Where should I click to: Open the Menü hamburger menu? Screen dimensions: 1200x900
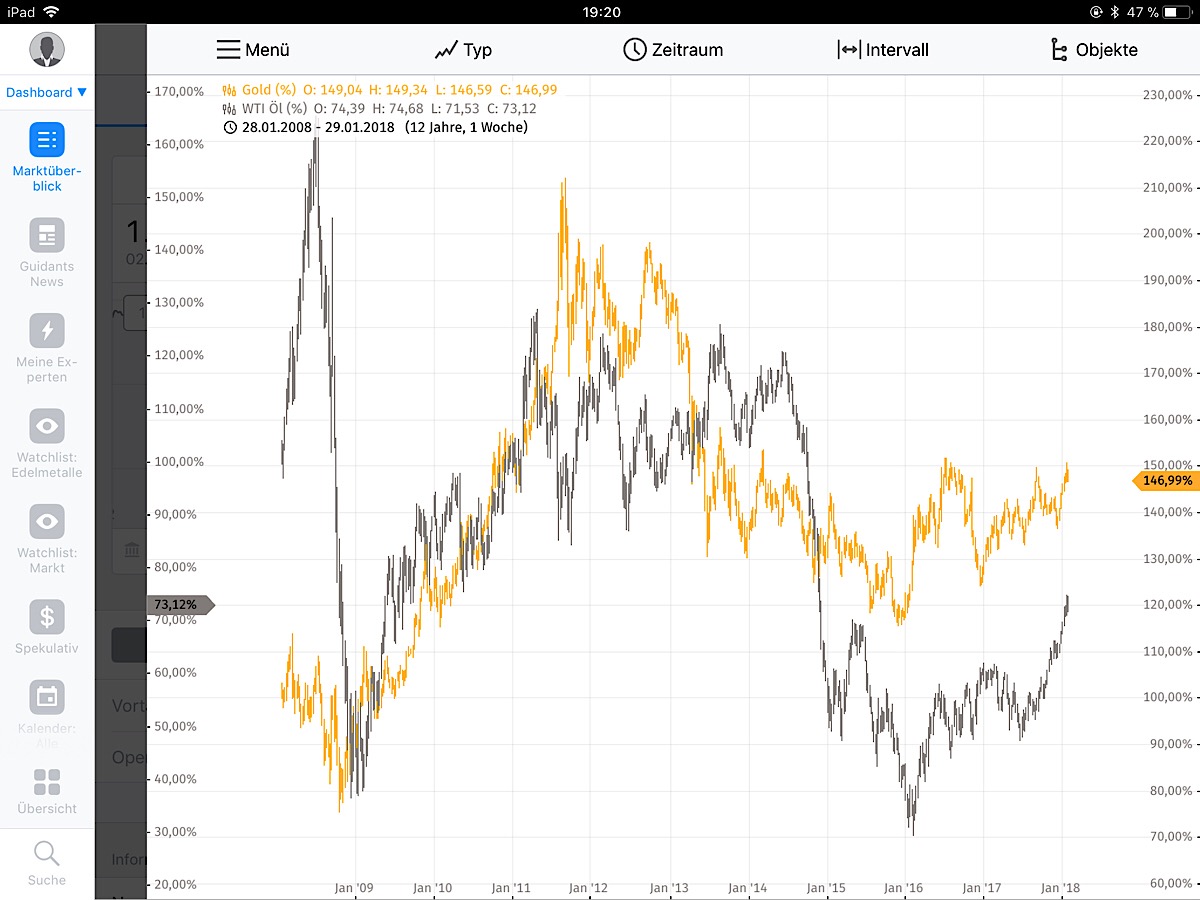click(252, 49)
